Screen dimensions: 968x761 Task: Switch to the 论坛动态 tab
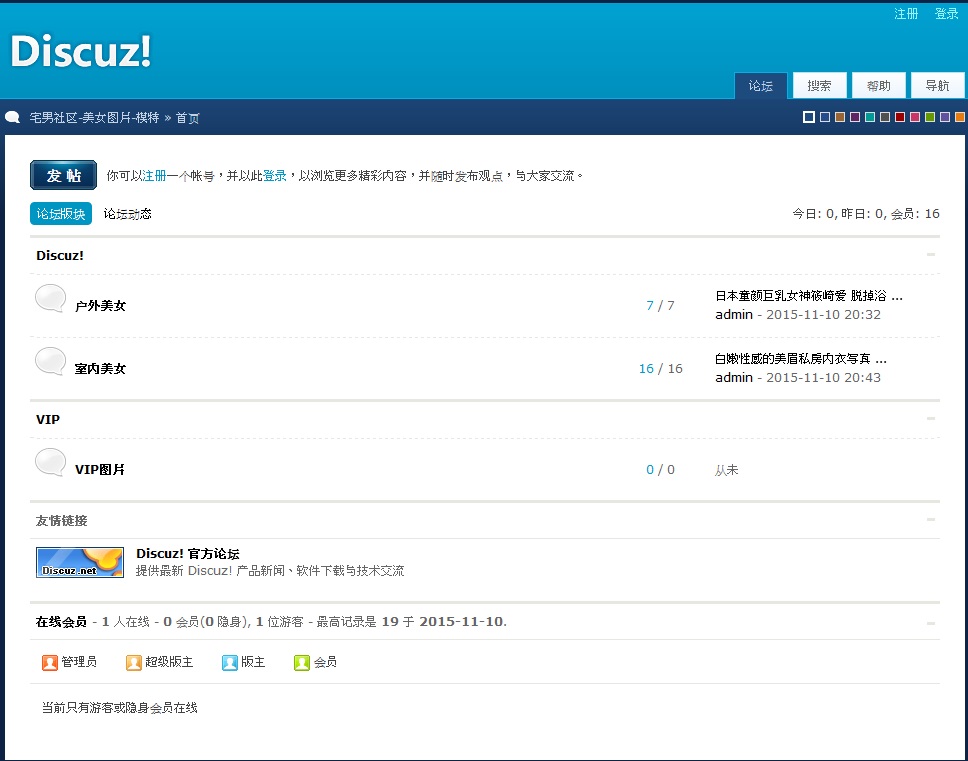[127, 214]
